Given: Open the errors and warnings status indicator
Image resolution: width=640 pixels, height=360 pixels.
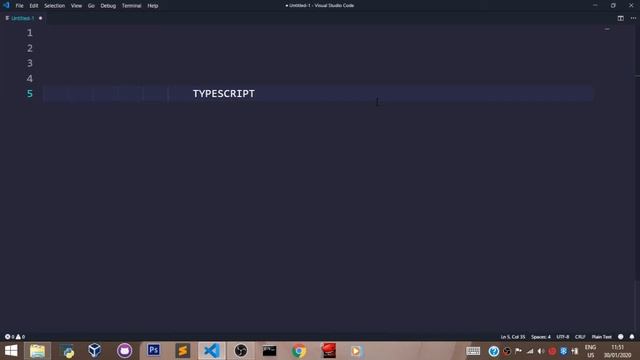Looking at the screenshot, I should (x=15, y=337).
